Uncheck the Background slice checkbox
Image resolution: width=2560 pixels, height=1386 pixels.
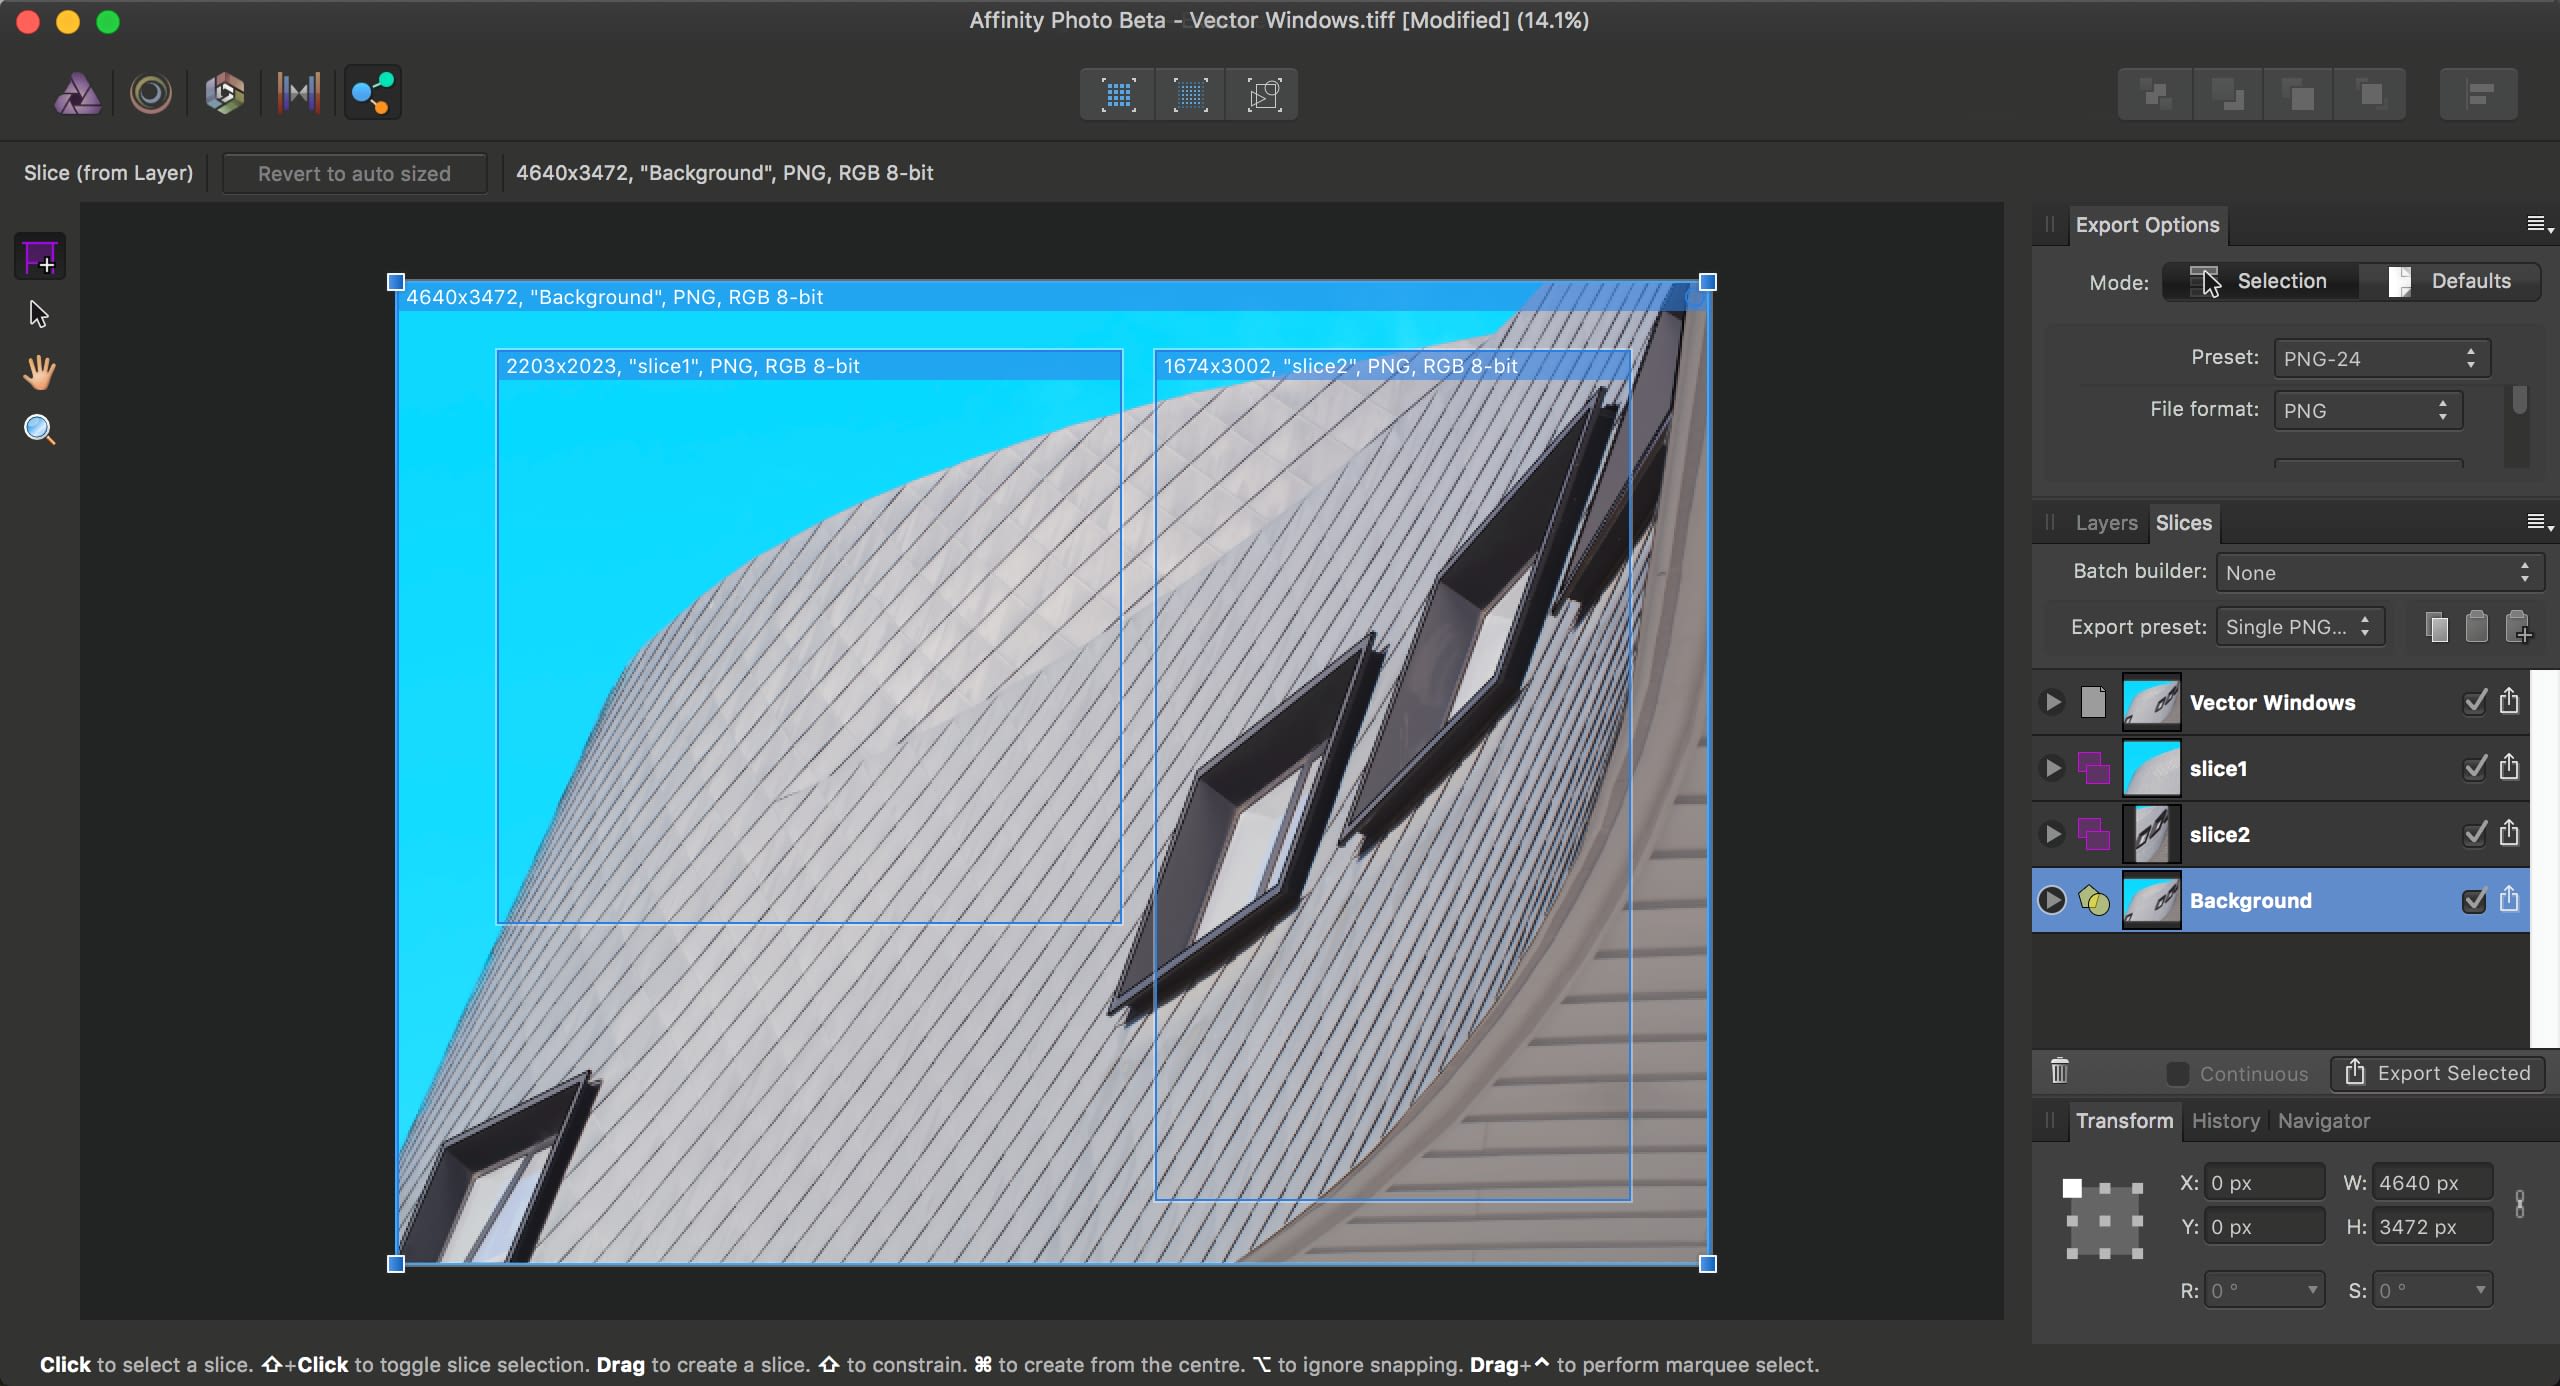coord(2474,900)
